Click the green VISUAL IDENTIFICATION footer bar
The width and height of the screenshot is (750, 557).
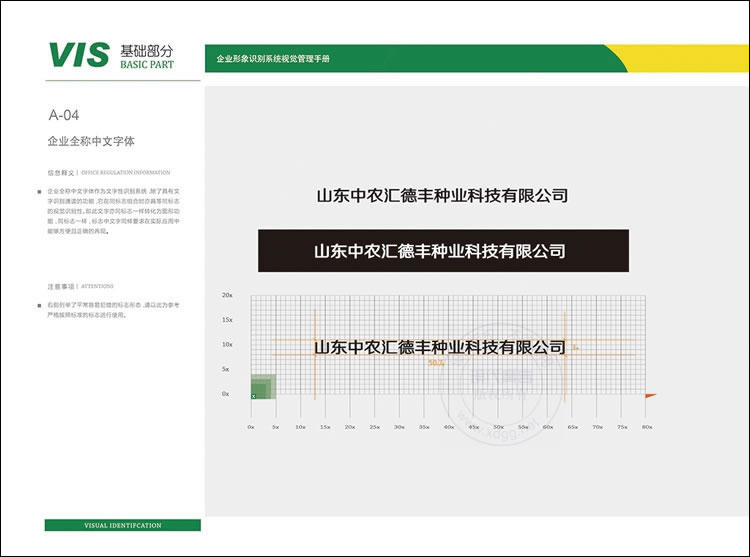(x=122, y=525)
